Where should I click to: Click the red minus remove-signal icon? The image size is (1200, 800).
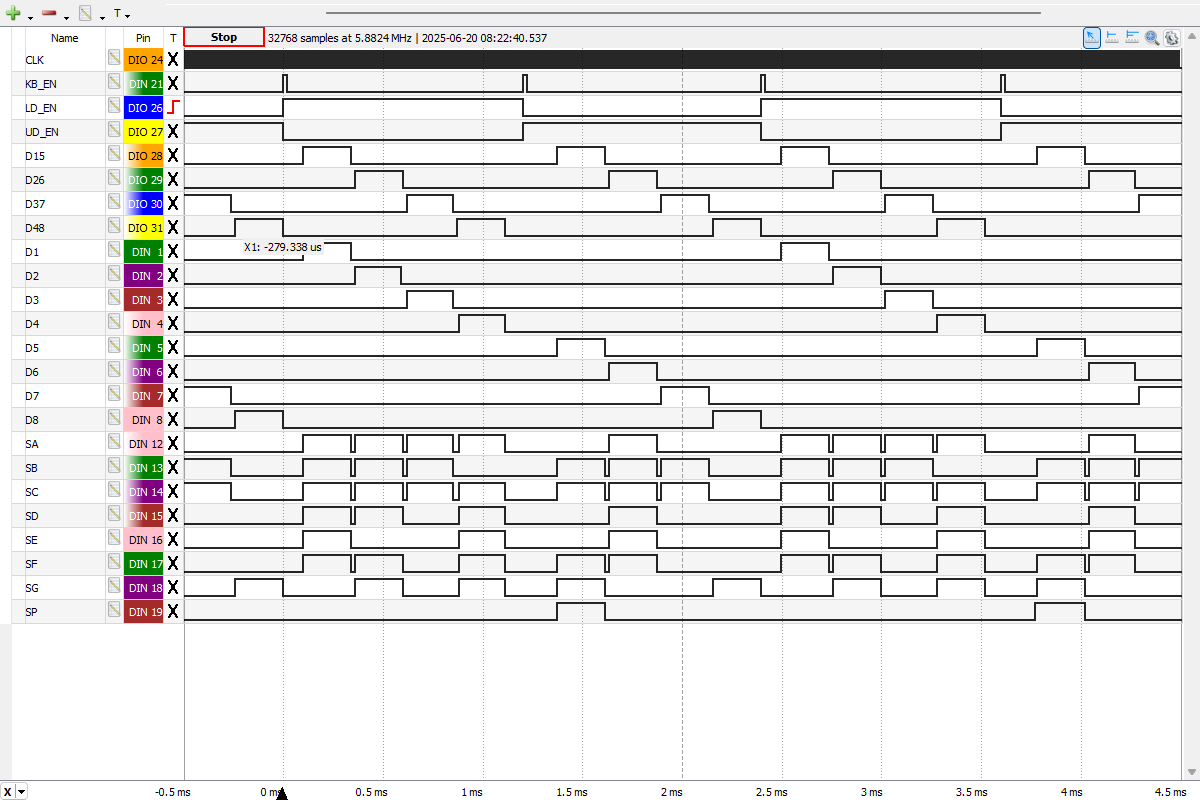(49, 14)
